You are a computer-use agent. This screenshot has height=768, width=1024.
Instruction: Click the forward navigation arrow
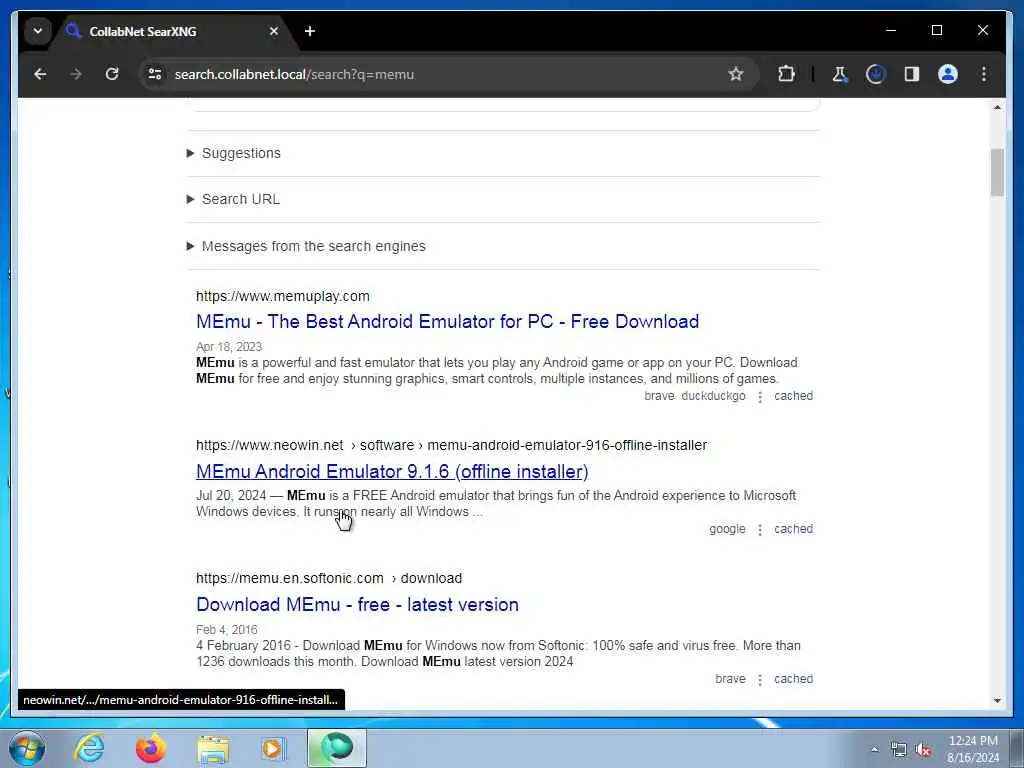coord(76,74)
